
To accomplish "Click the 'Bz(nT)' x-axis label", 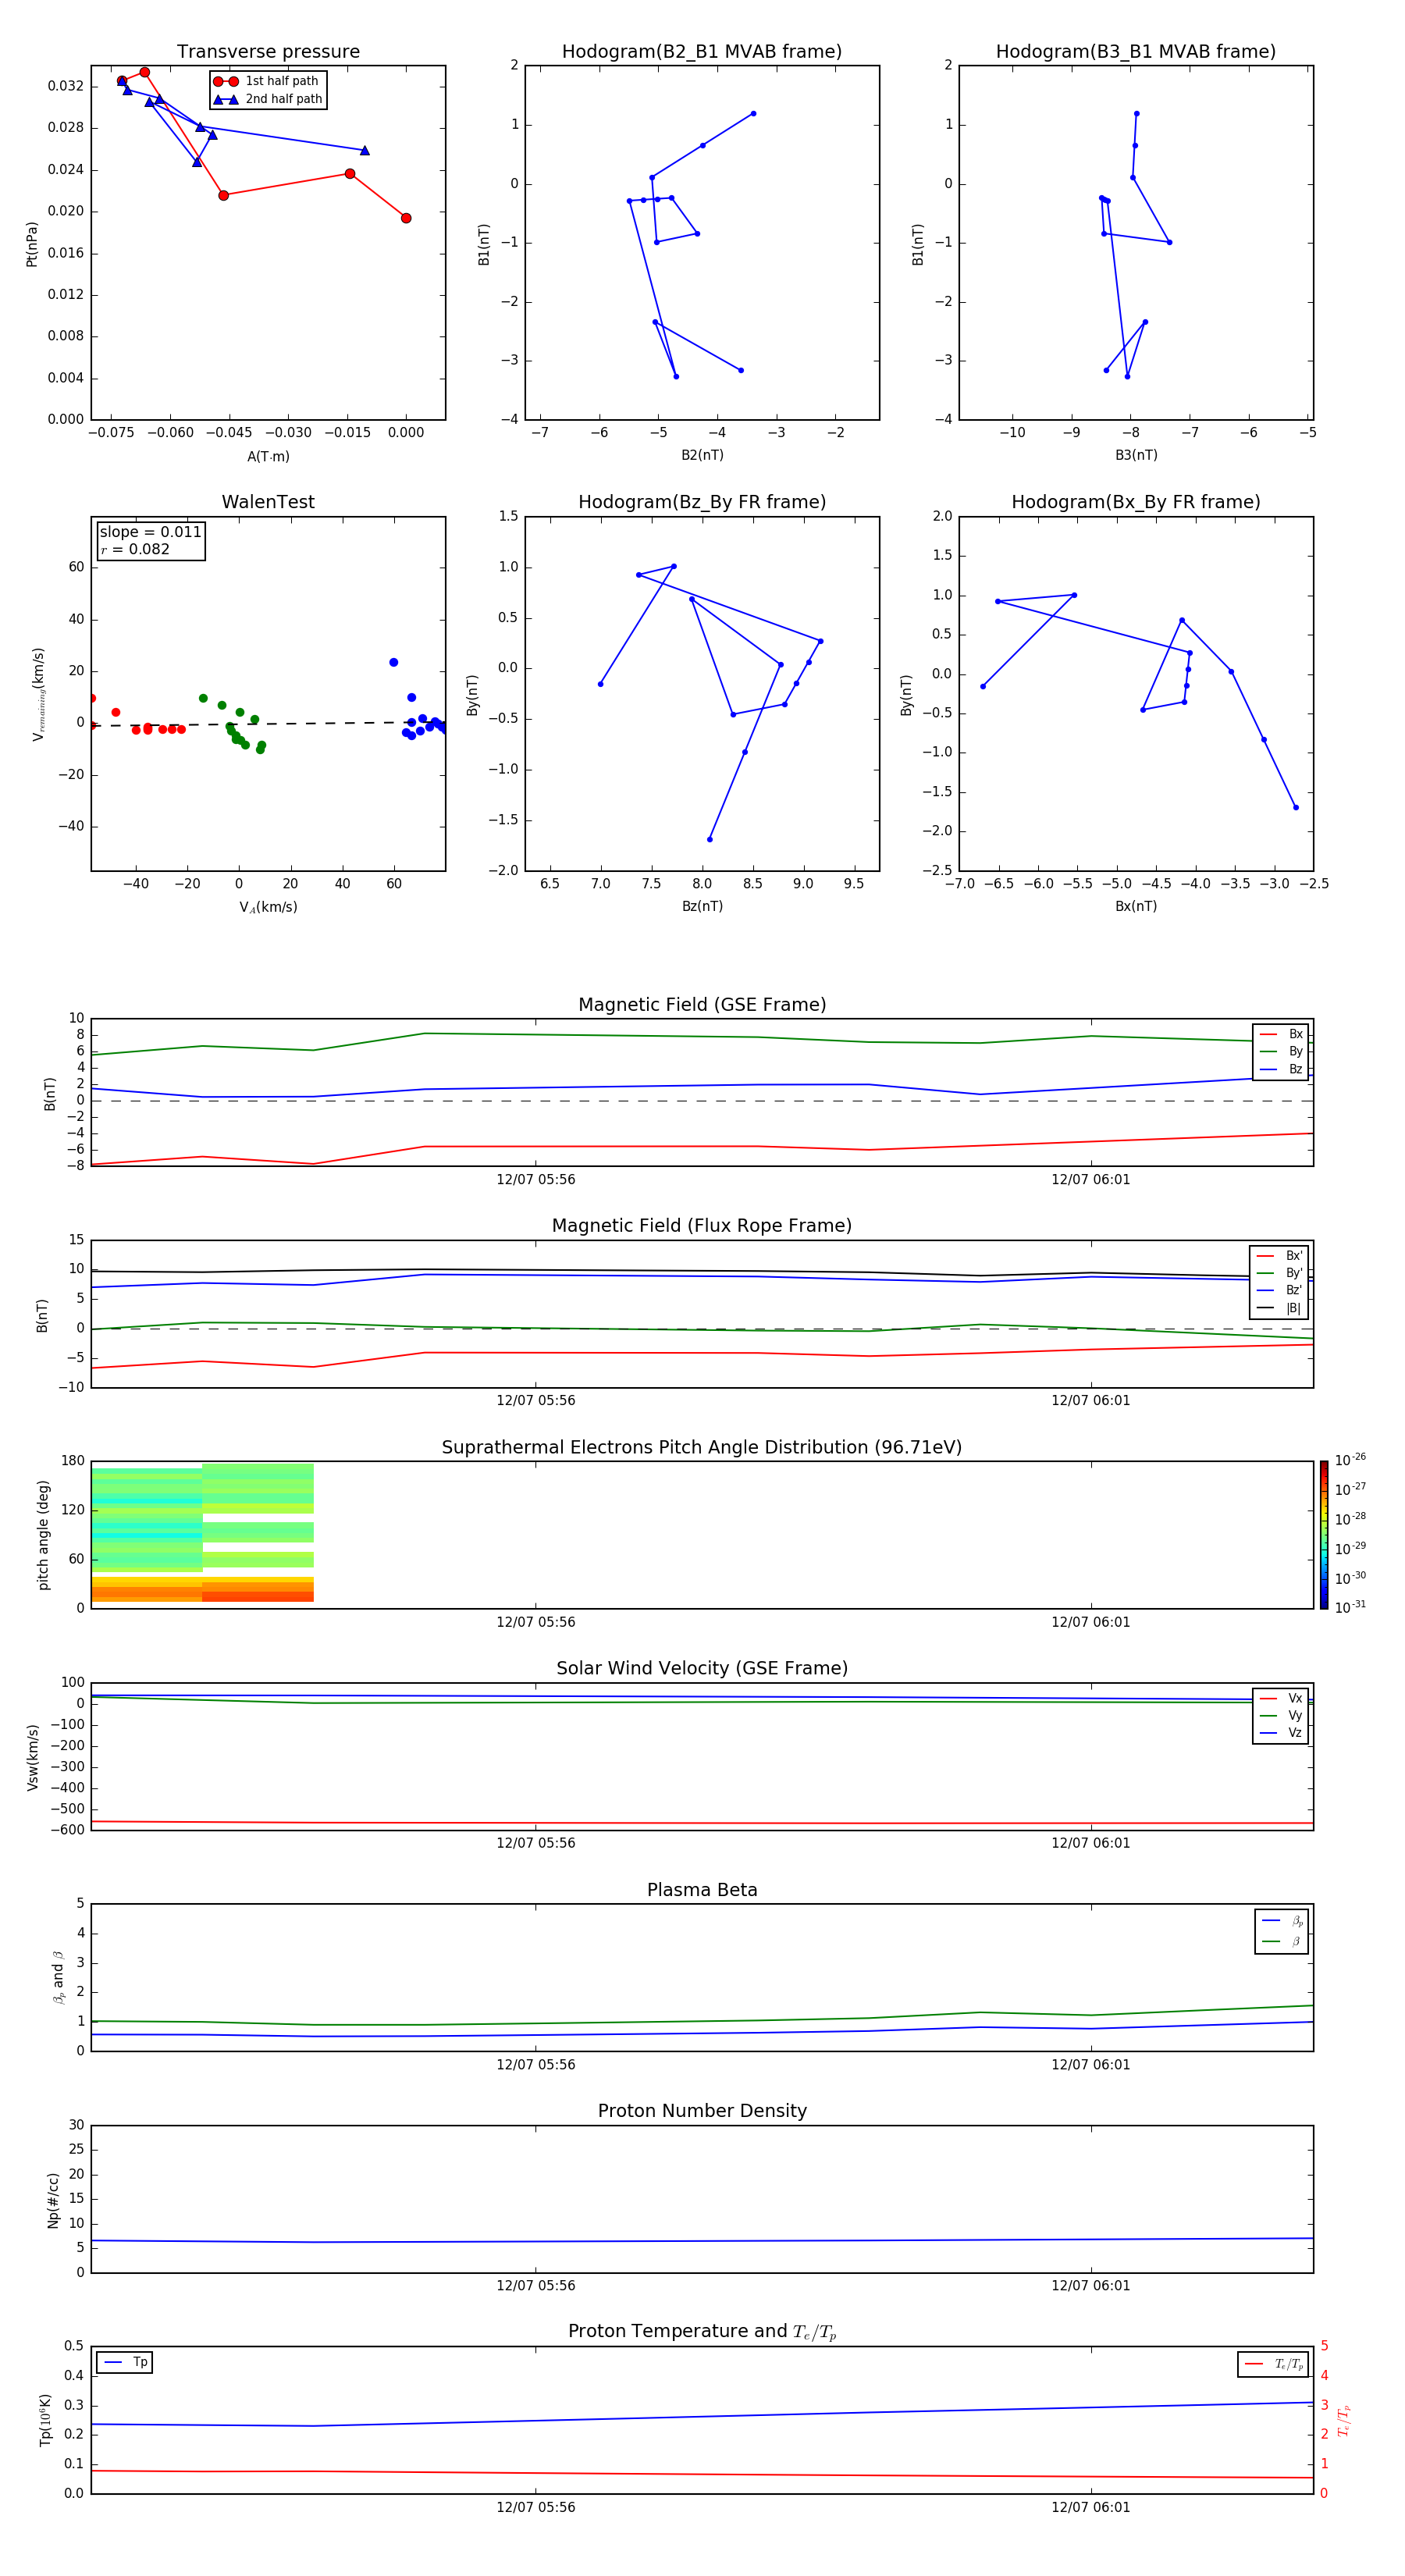I will [x=702, y=906].
